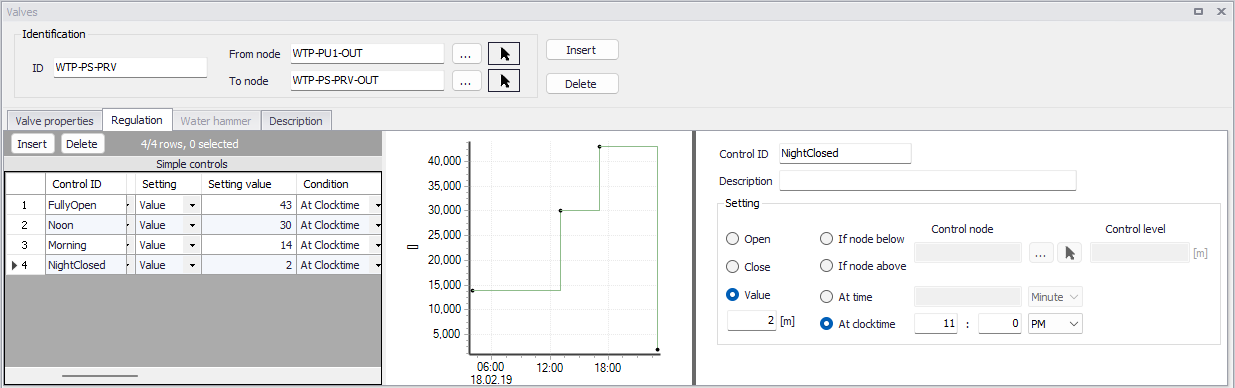Click the Delete button beside Identification

coord(582,84)
